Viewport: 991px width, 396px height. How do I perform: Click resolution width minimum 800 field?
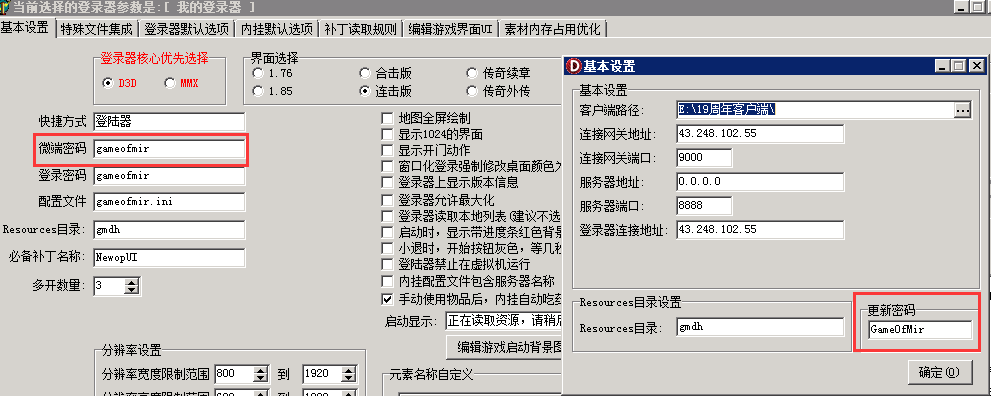(234, 374)
